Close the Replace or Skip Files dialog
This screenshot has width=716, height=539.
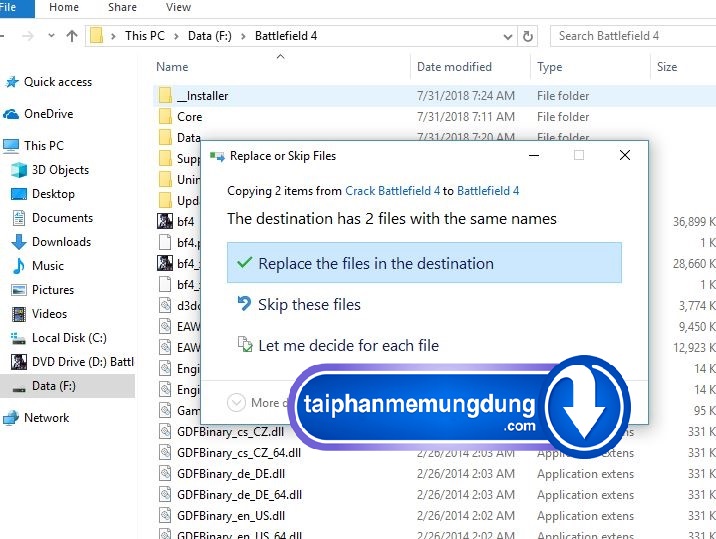tap(625, 155)
